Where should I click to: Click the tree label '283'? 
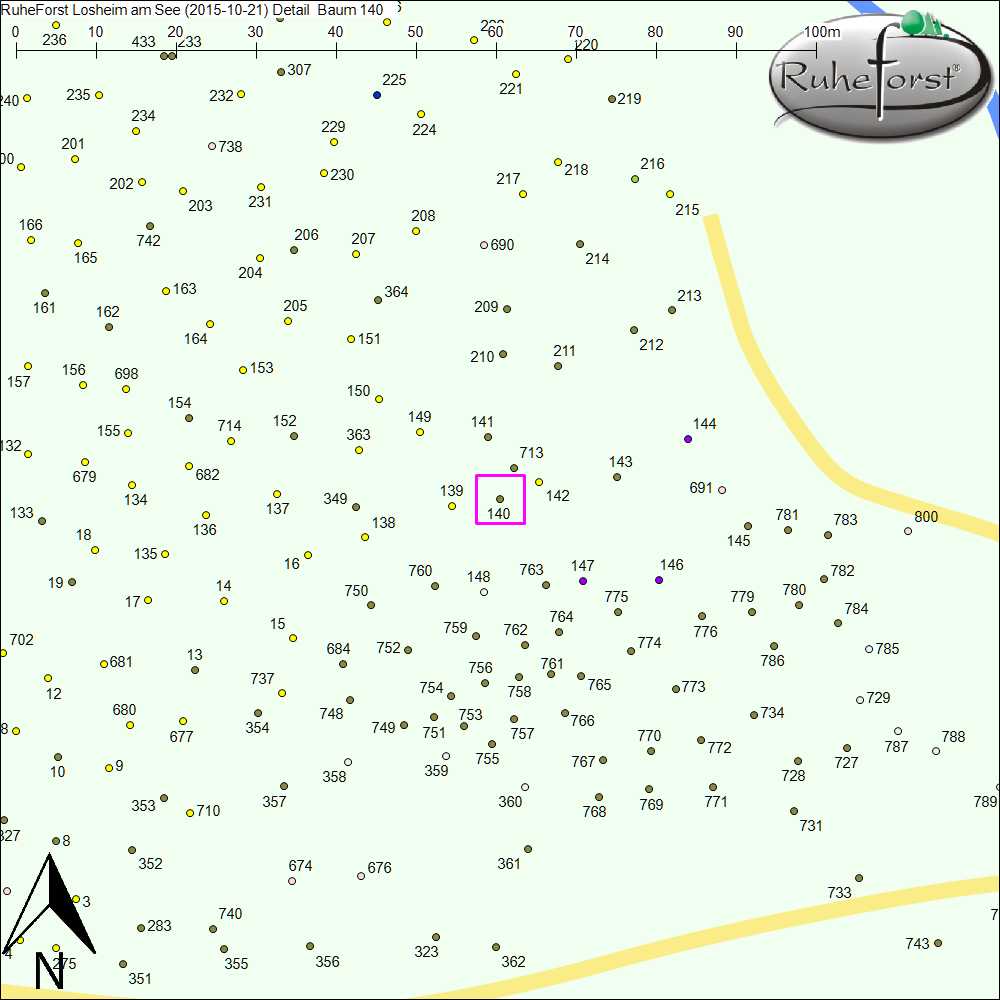pos(159,925)
